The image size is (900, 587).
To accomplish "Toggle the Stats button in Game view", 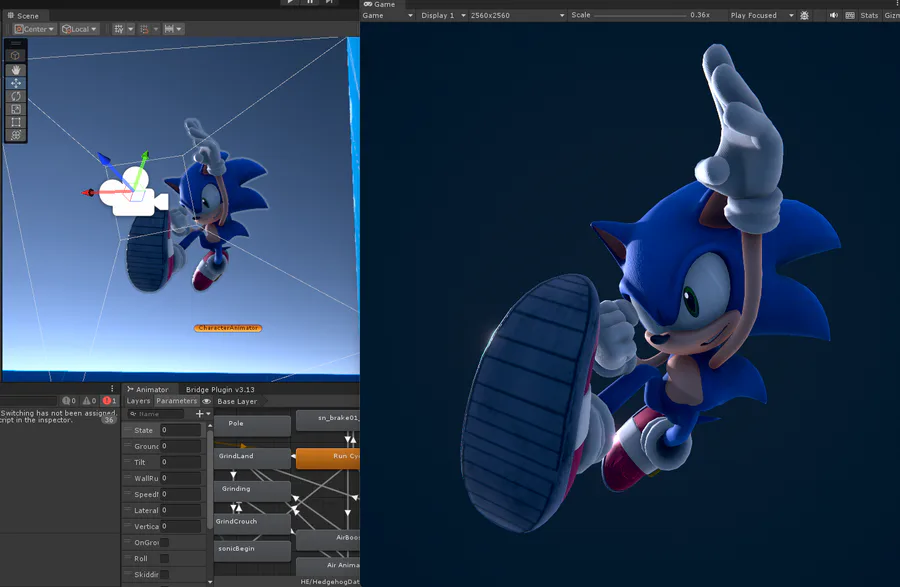I will (x=869, y=15).
